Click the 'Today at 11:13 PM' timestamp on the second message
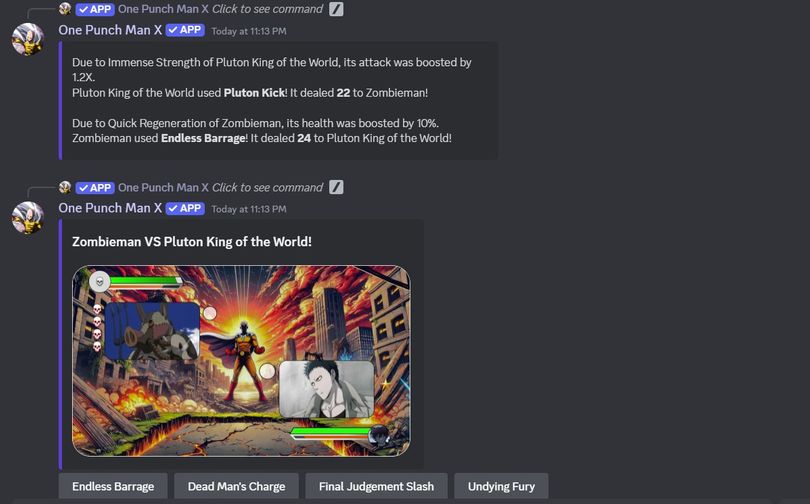 [x=249, y=209]
